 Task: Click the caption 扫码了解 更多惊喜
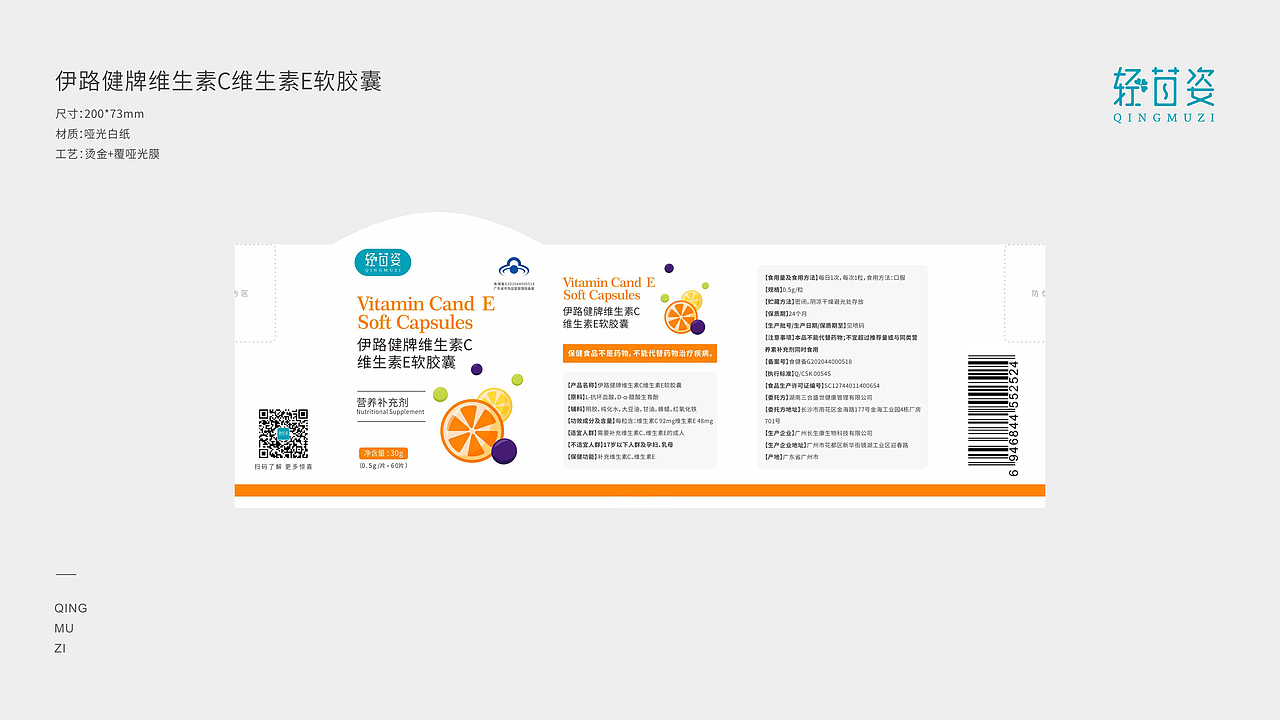click(283, 467)
